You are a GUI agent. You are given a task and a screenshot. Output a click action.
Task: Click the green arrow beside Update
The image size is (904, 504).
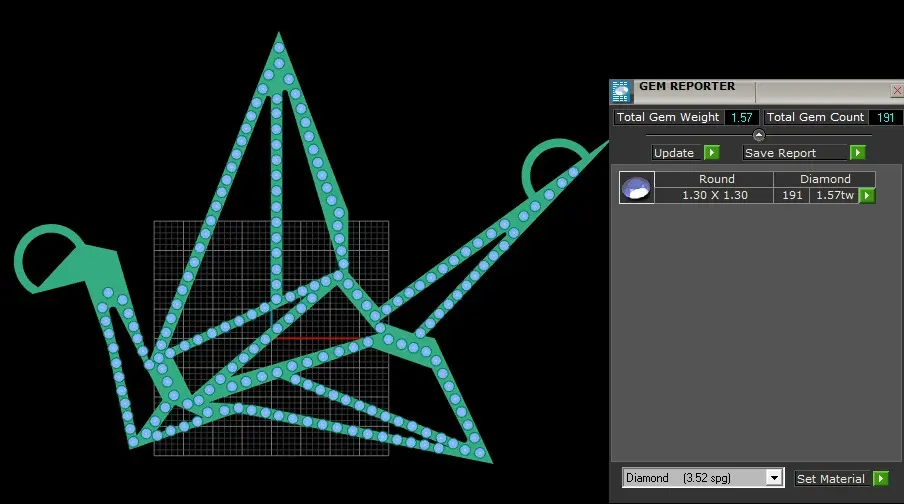[x=712, y=152]
